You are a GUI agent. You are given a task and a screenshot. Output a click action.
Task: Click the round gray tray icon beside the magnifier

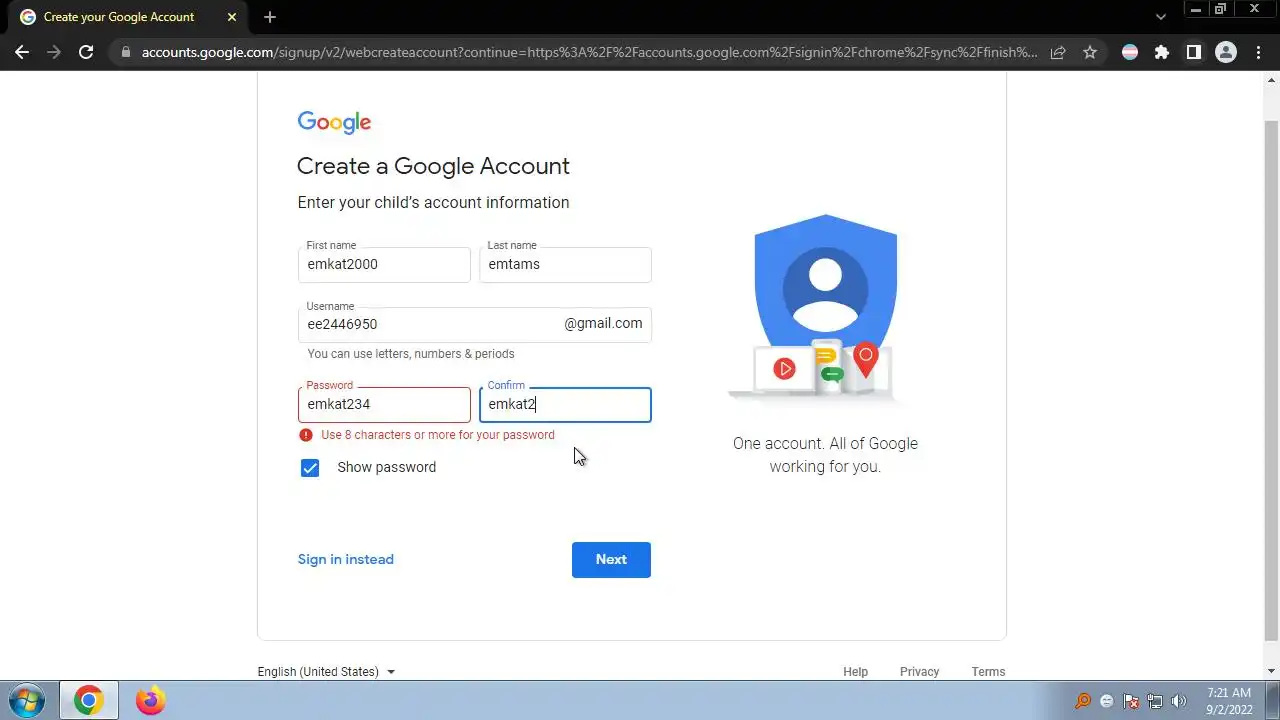click(1106, 701)
